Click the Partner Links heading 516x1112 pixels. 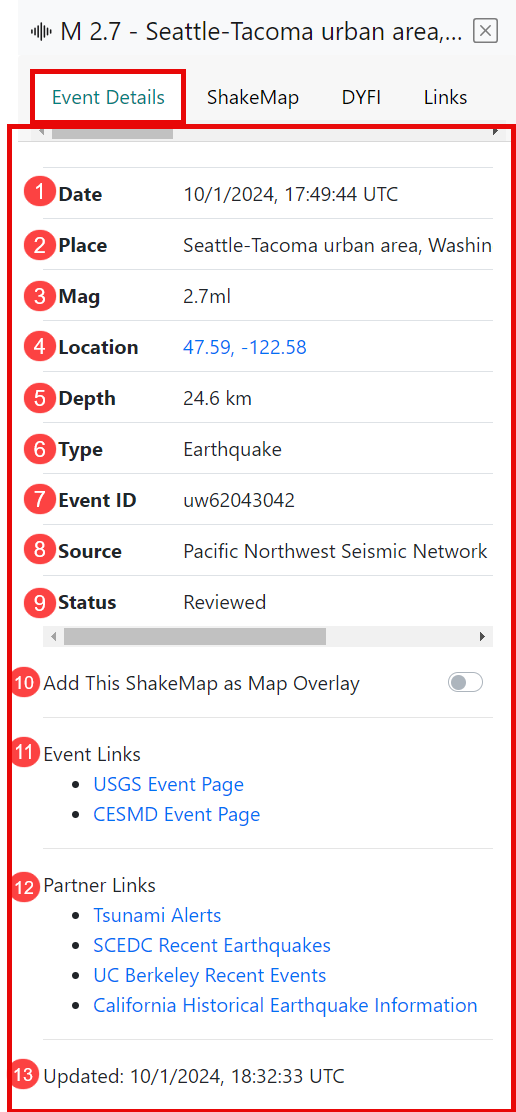point(100,885)
